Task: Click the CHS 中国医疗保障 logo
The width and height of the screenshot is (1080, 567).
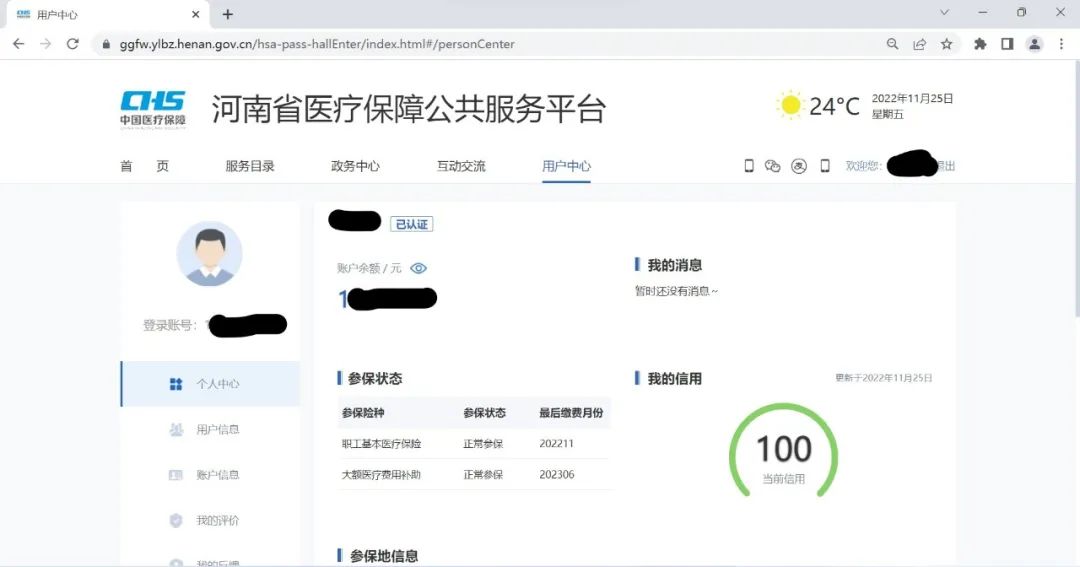Action: (x=152, y=110)
